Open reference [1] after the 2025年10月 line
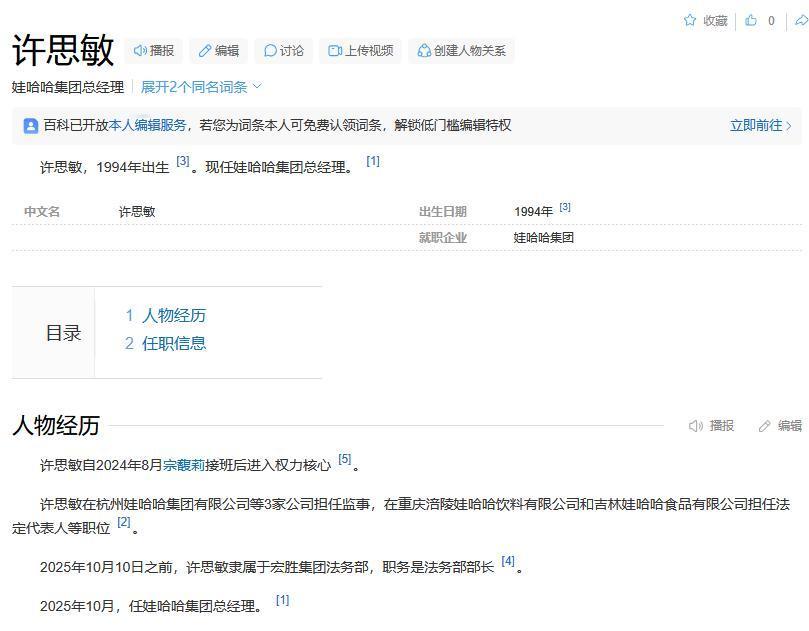This screenshot has height=631, width=809. [282, 600]
